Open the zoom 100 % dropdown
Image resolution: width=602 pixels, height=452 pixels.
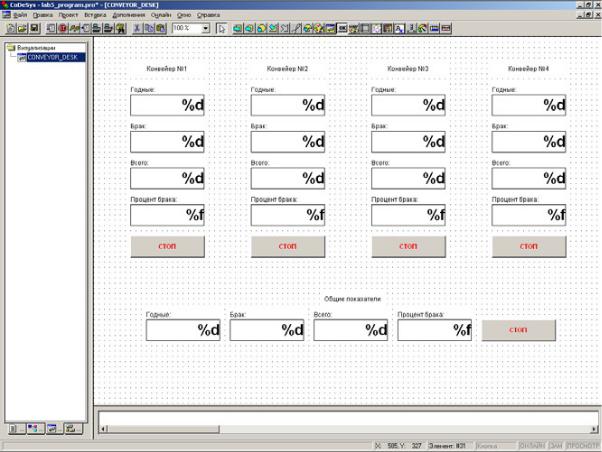tap(206, 28)
